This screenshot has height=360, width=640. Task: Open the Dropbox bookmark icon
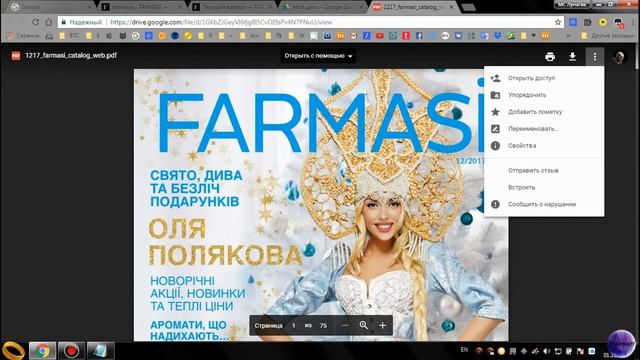497,36
